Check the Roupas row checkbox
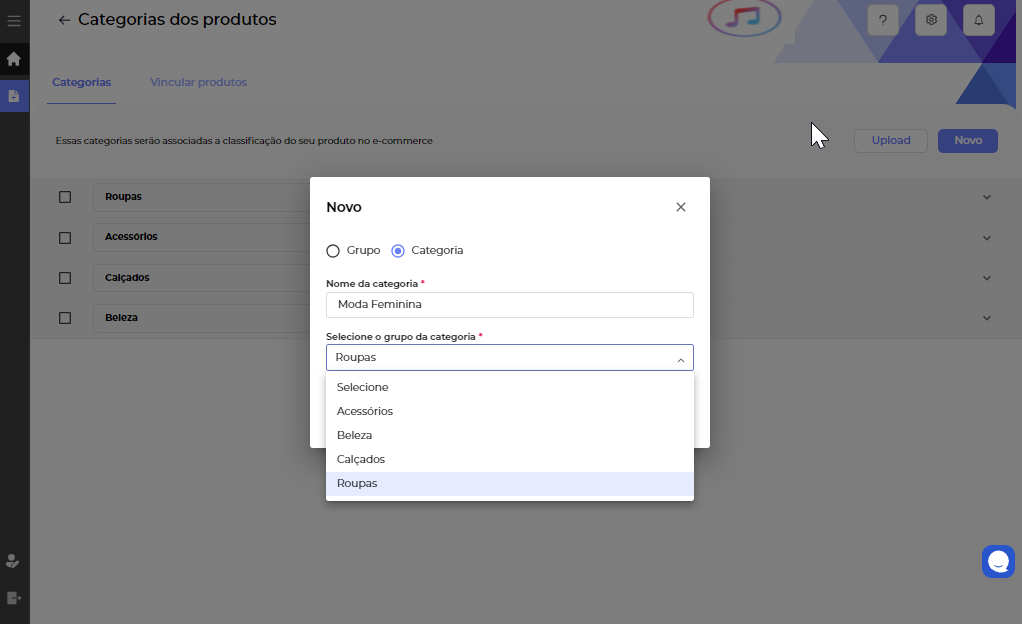Viewport: 1022px width, 624px height. 65,197
